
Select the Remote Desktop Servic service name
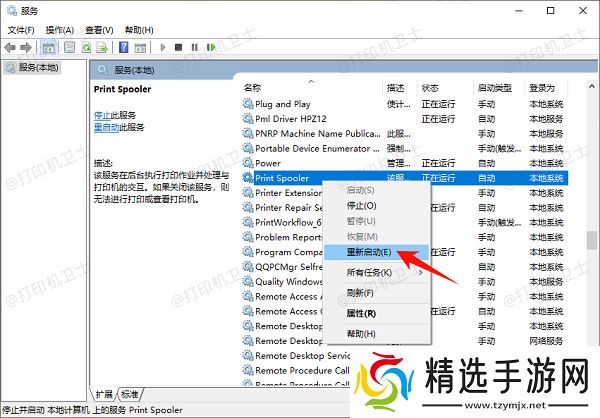pyautogui.click(x=302, y=356)
